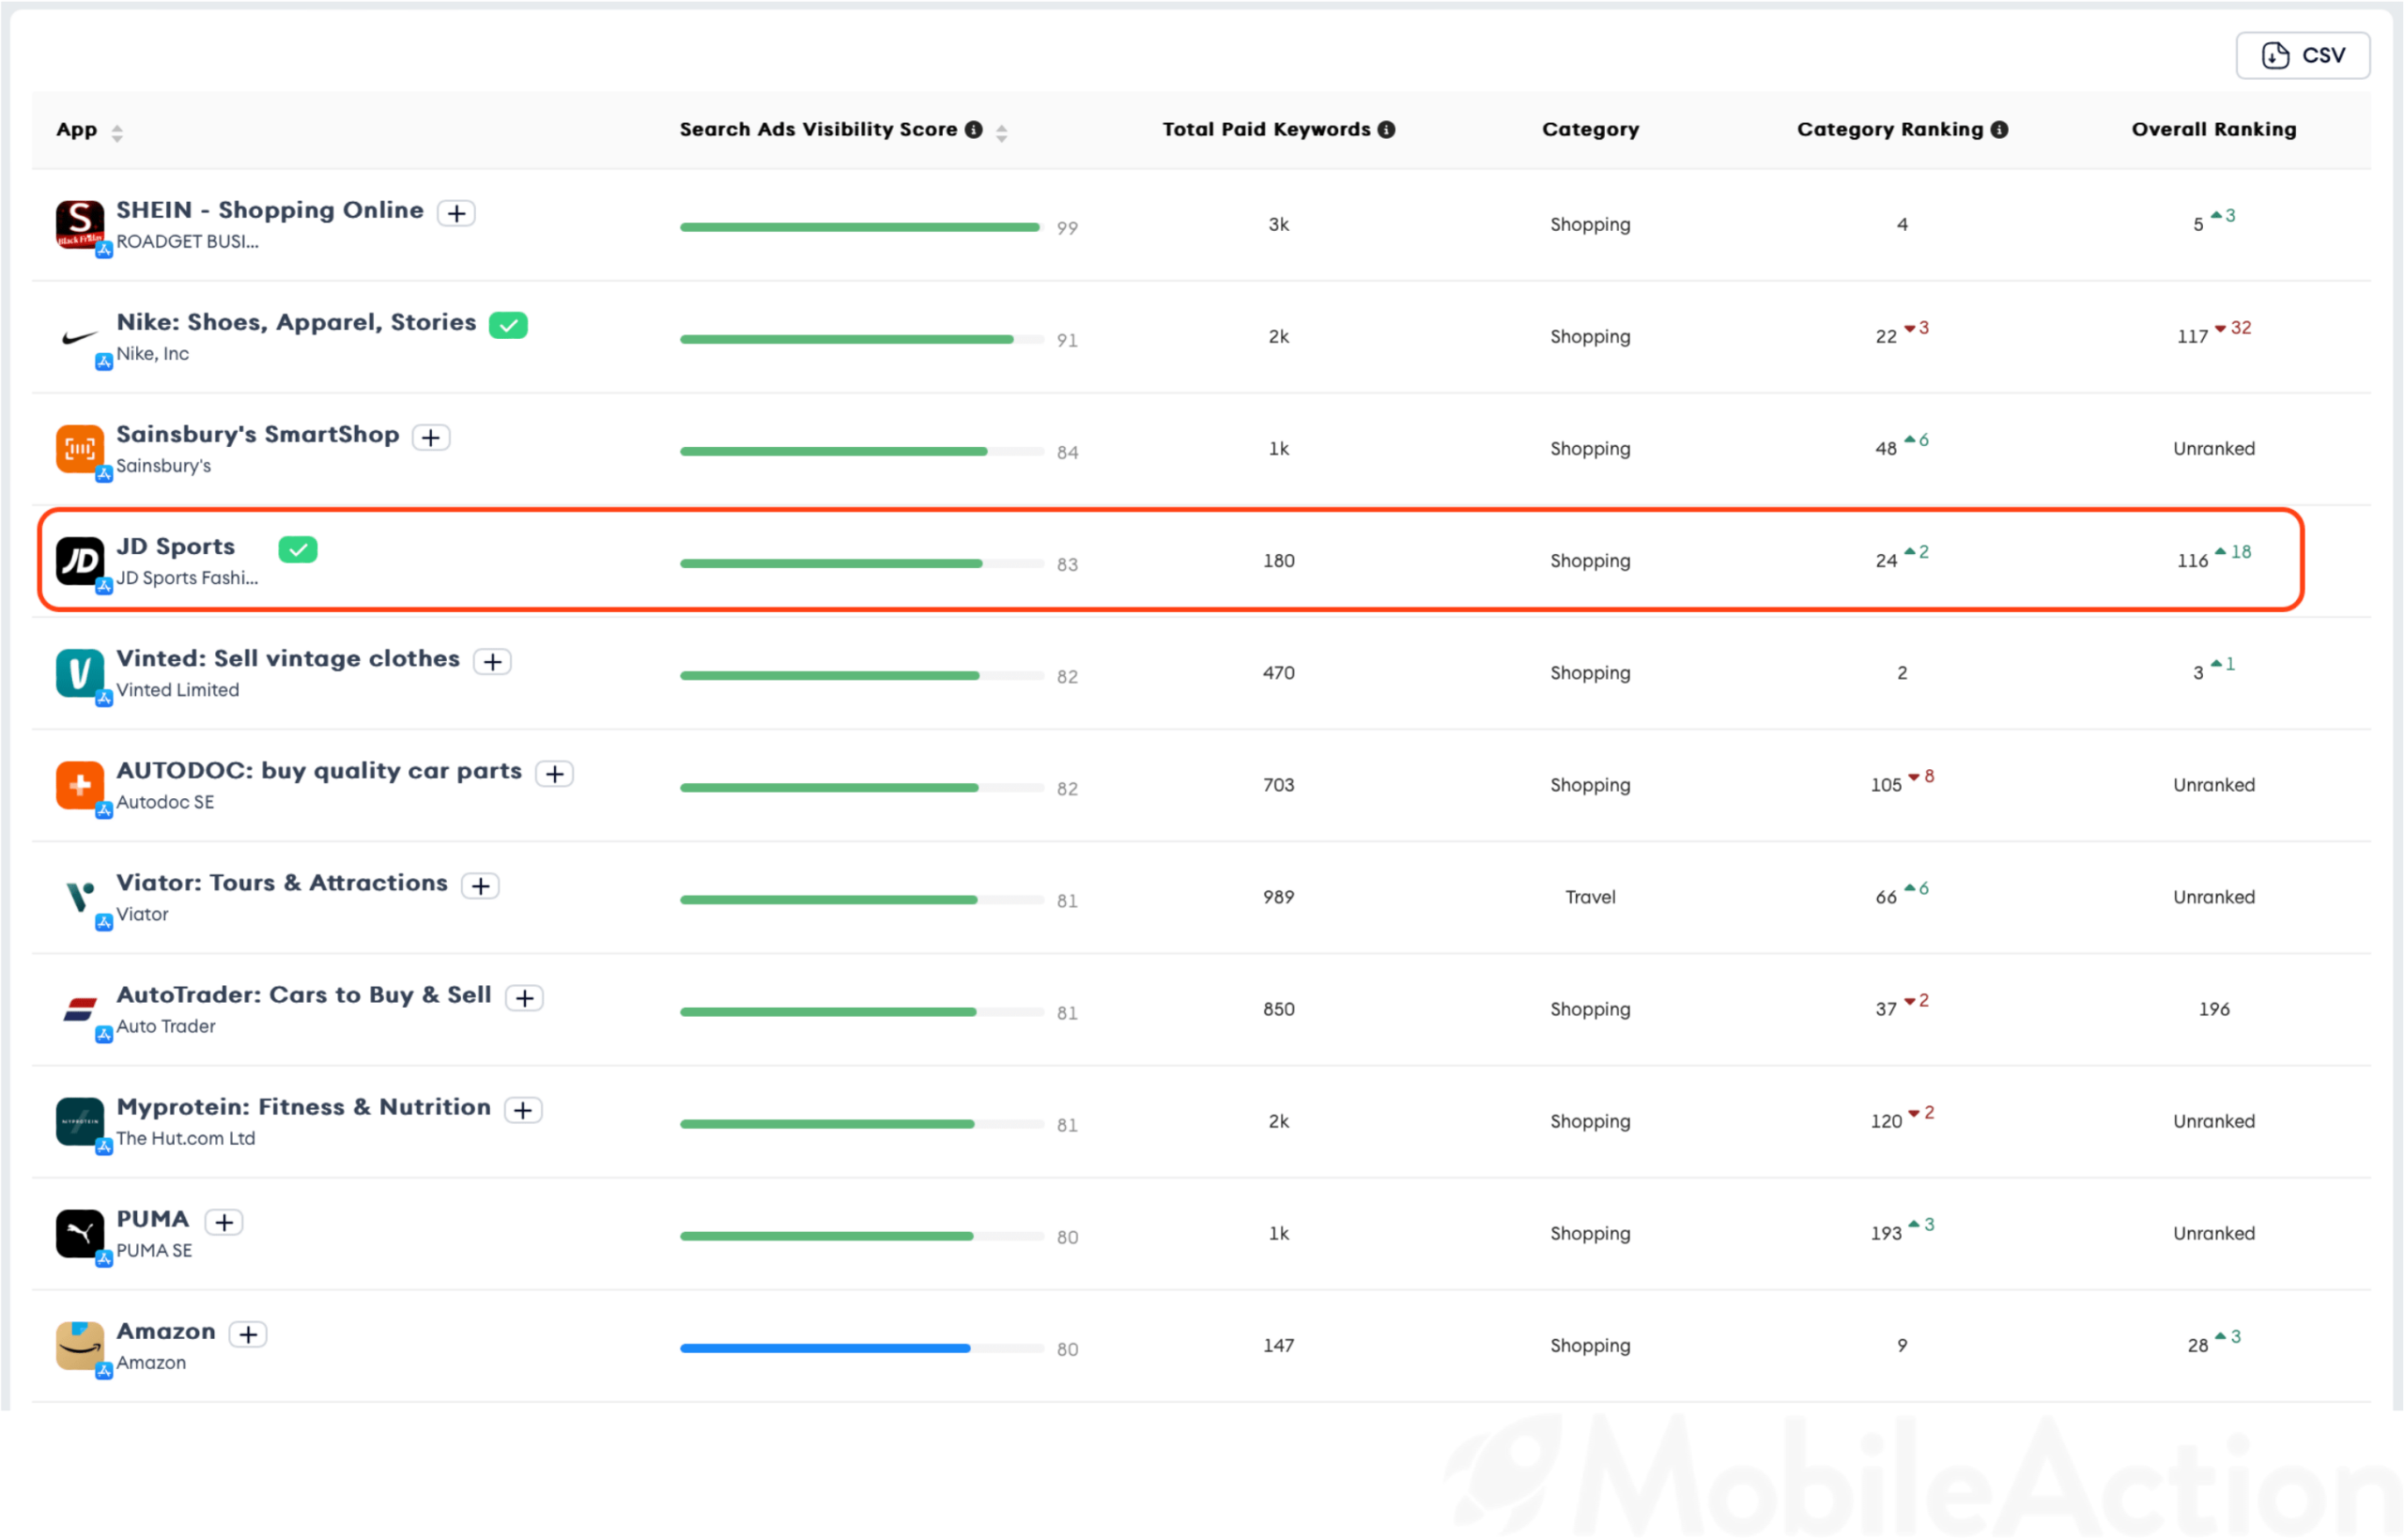Click publisher name Vinted Limited
This screenshot has width=2404, height=1540.
178,690
